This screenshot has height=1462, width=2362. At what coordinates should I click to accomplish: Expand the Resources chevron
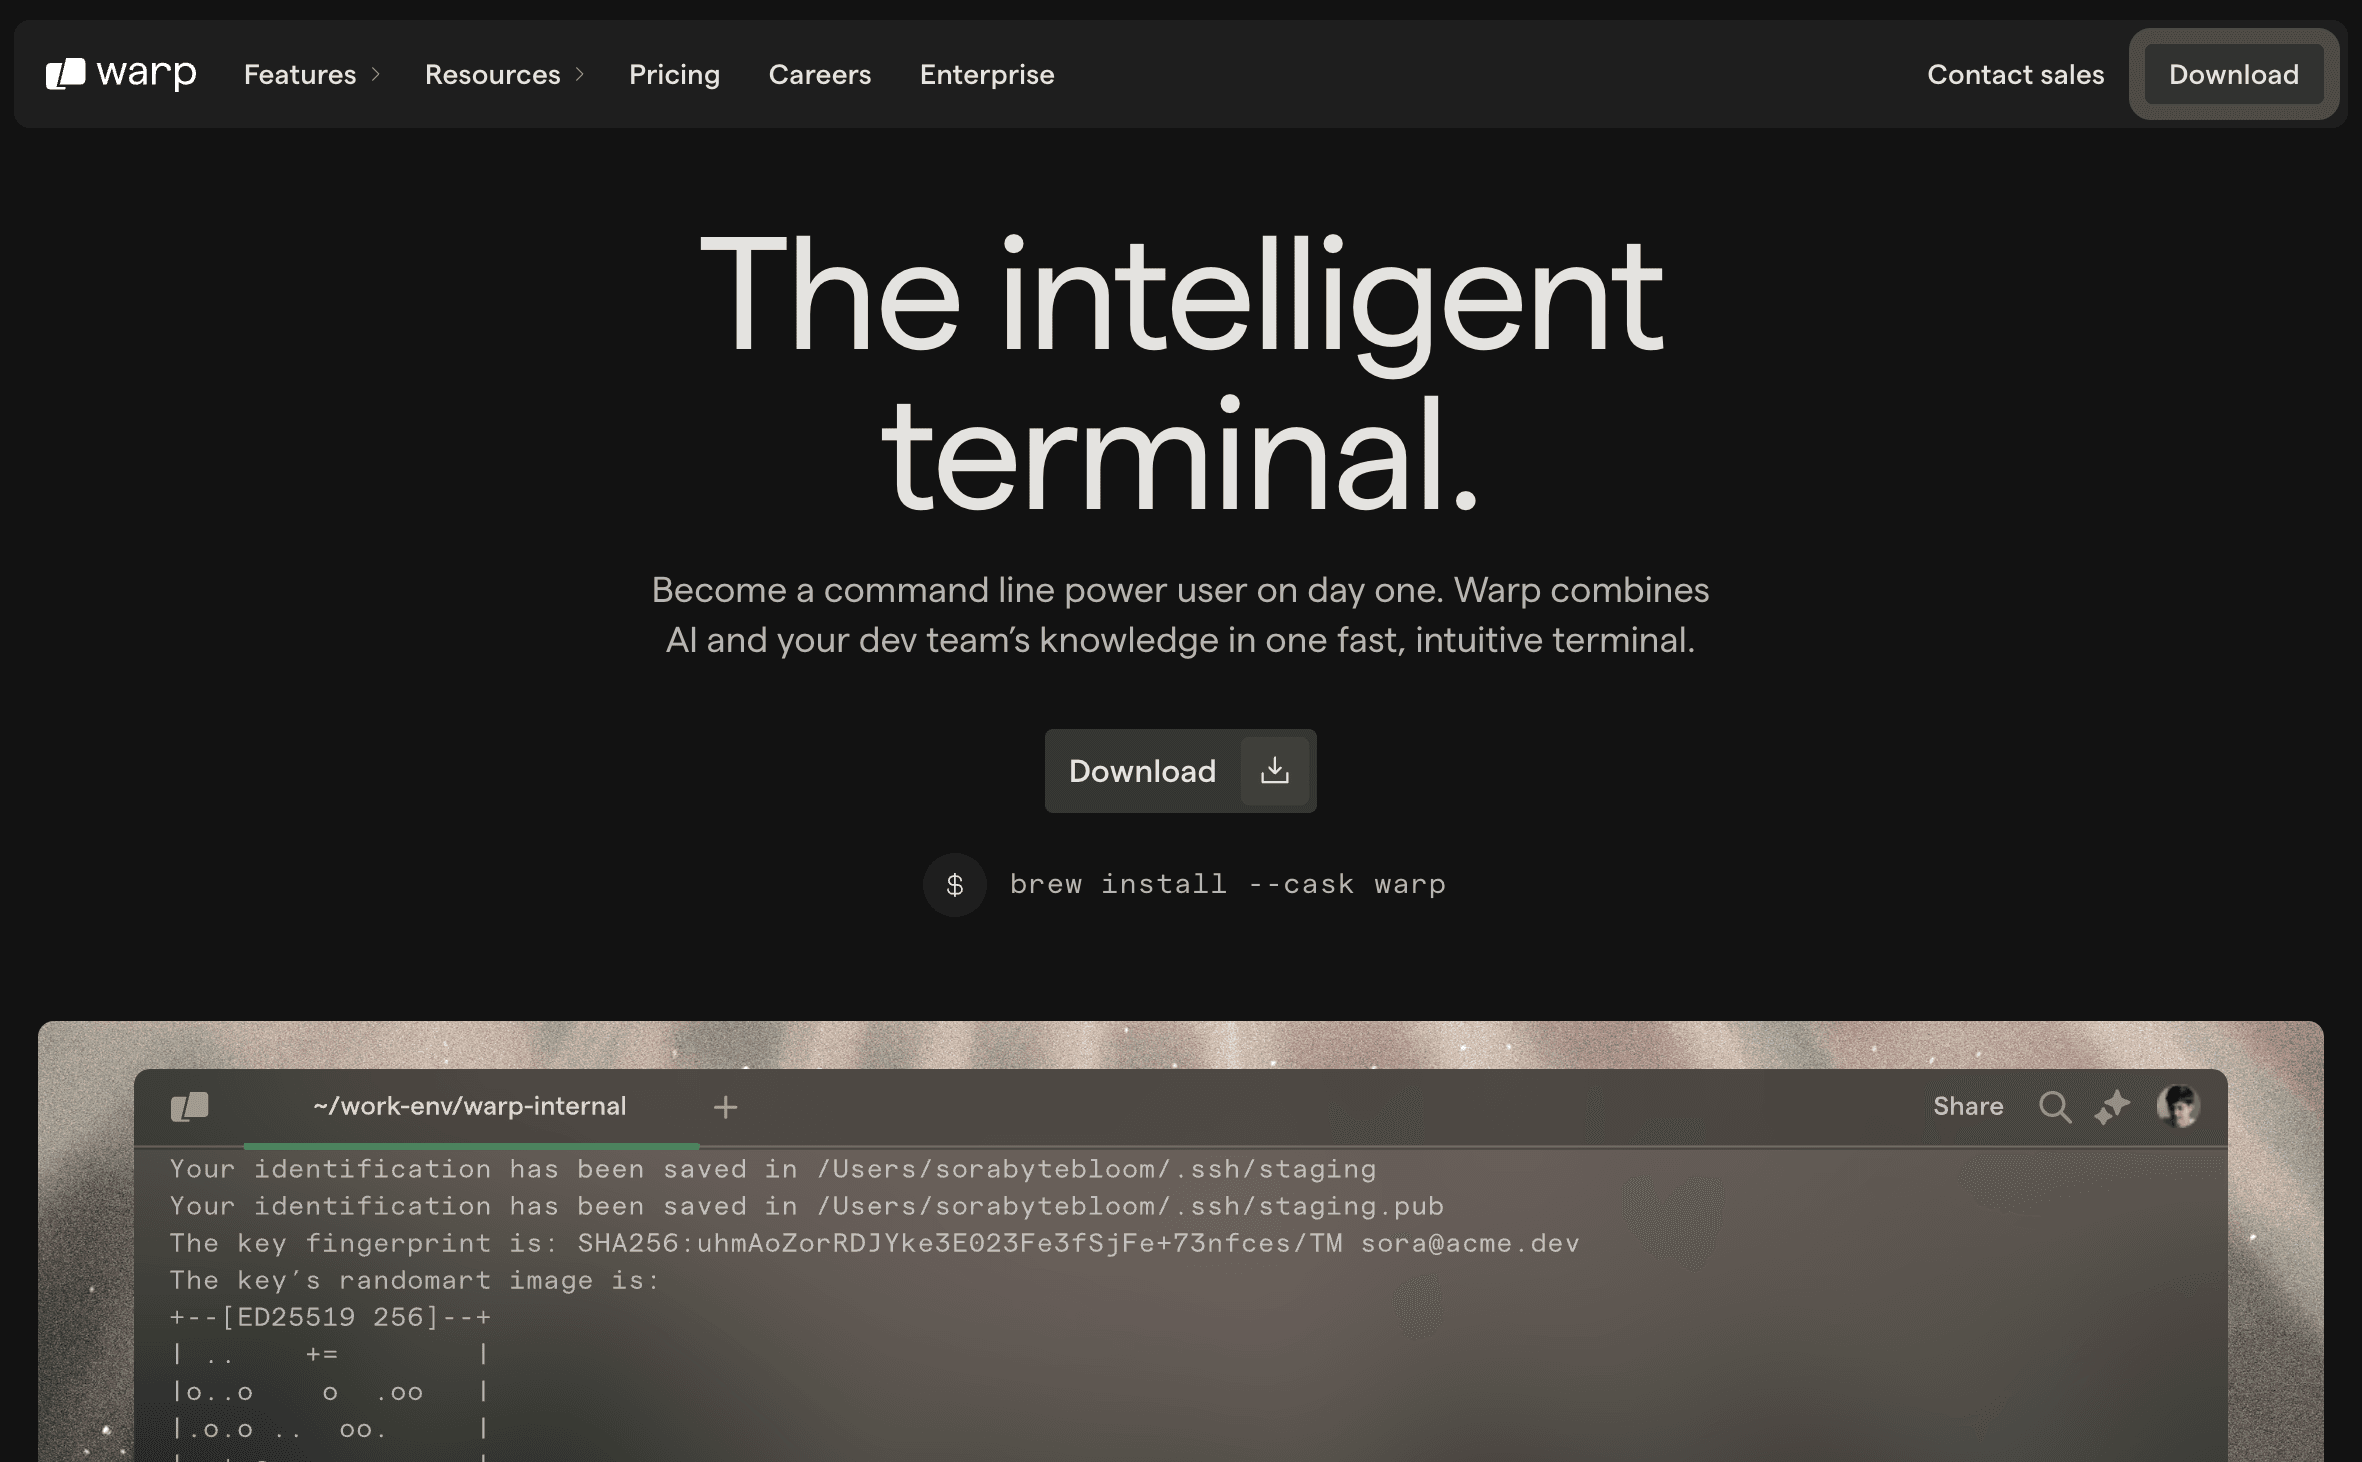(x=580, y=75)
